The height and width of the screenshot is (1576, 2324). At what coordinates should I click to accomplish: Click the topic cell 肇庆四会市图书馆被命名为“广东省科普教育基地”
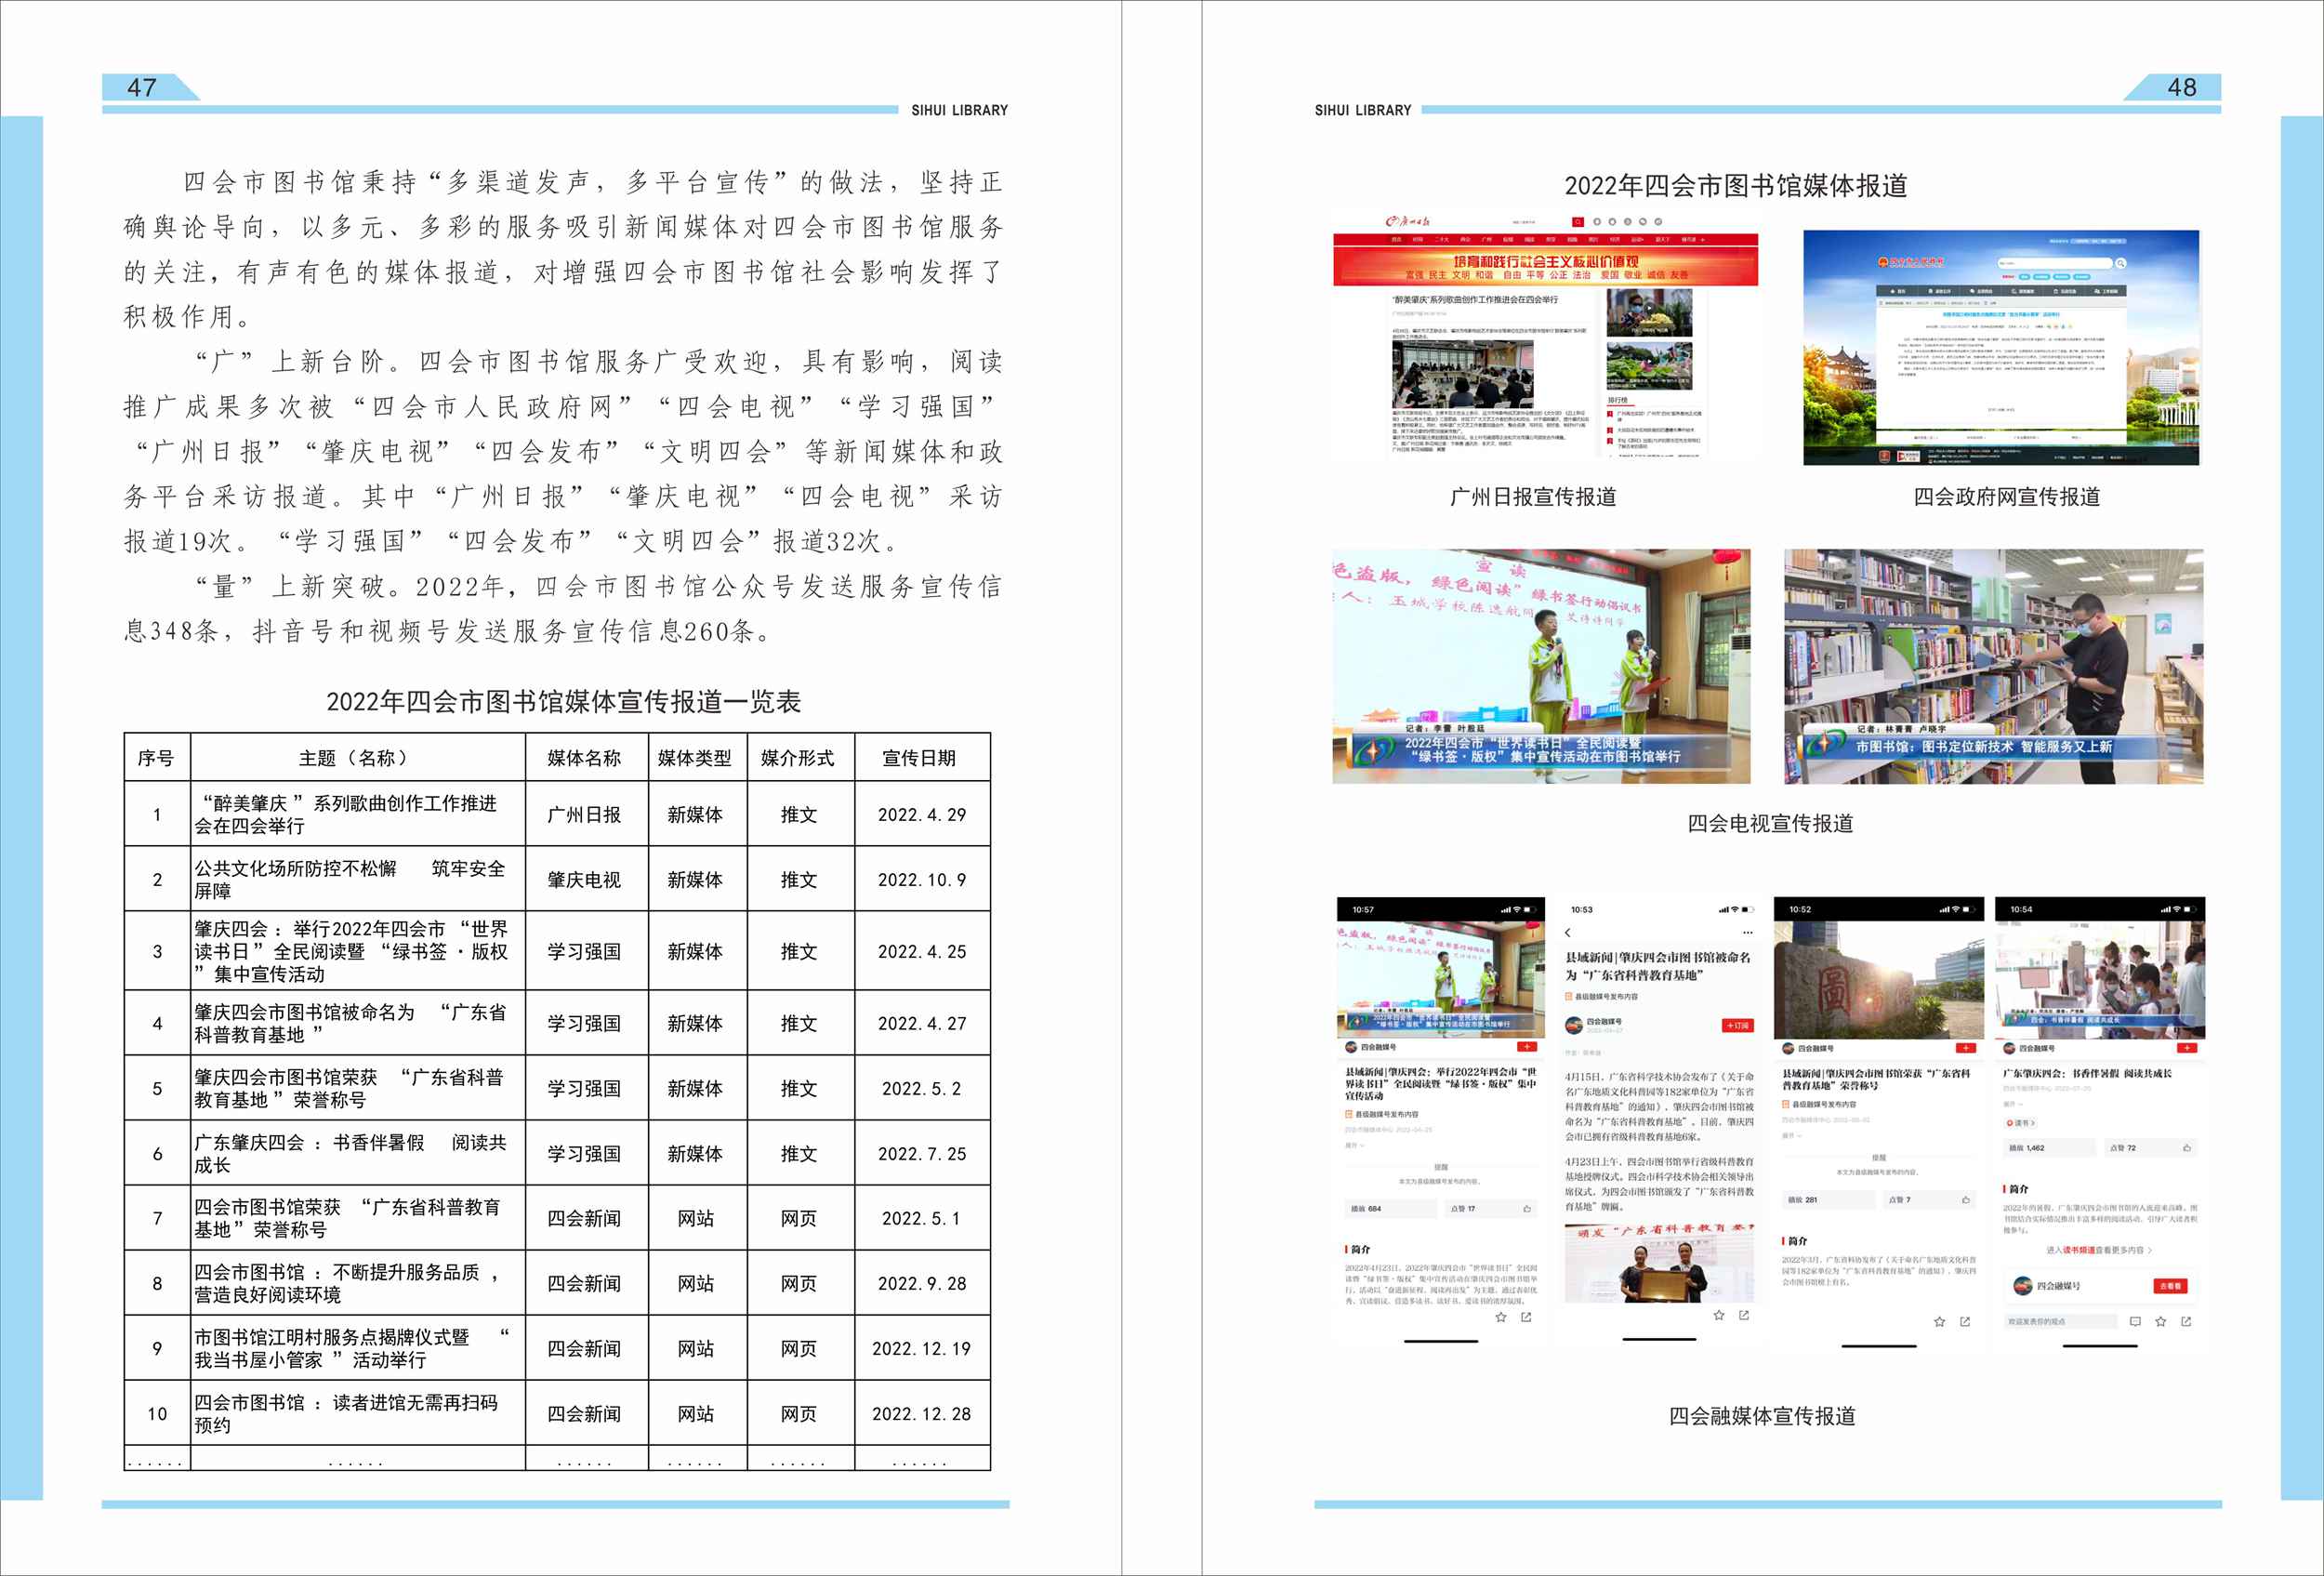pyautogui.click(x=357, y=1024)
